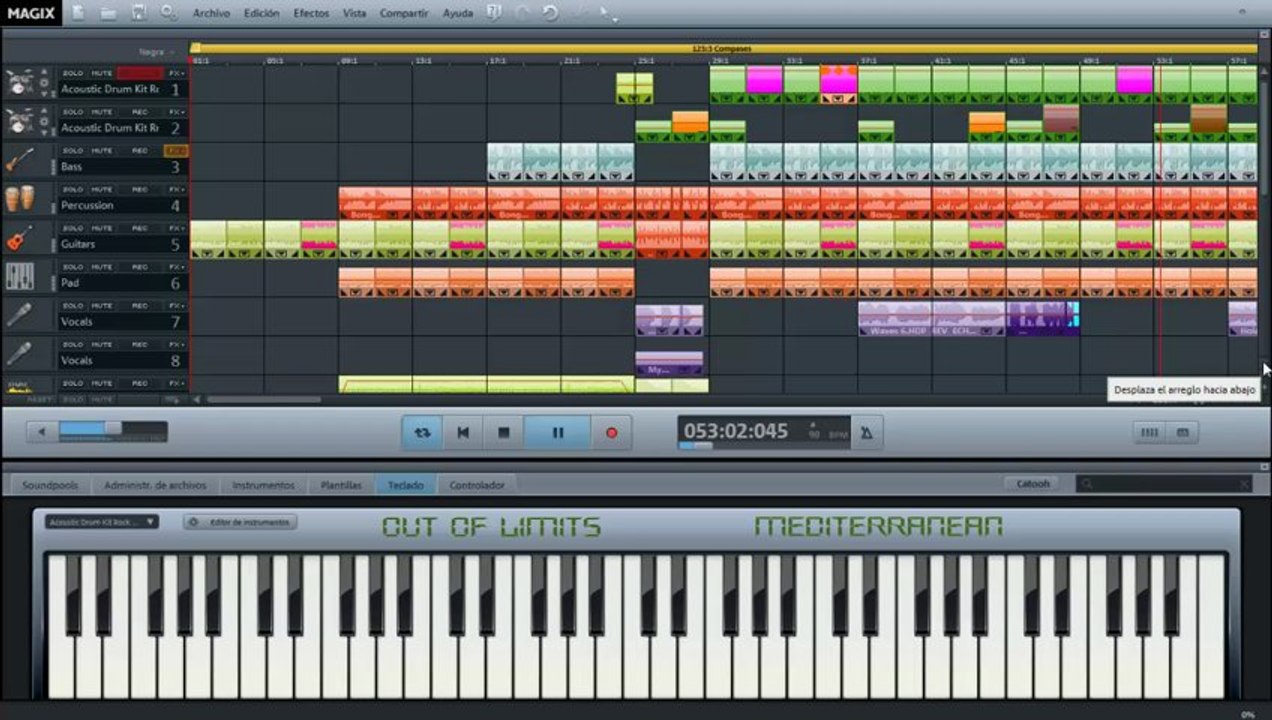
Task: Arm REC on Vocals track 8
Action: pos(140,344)
